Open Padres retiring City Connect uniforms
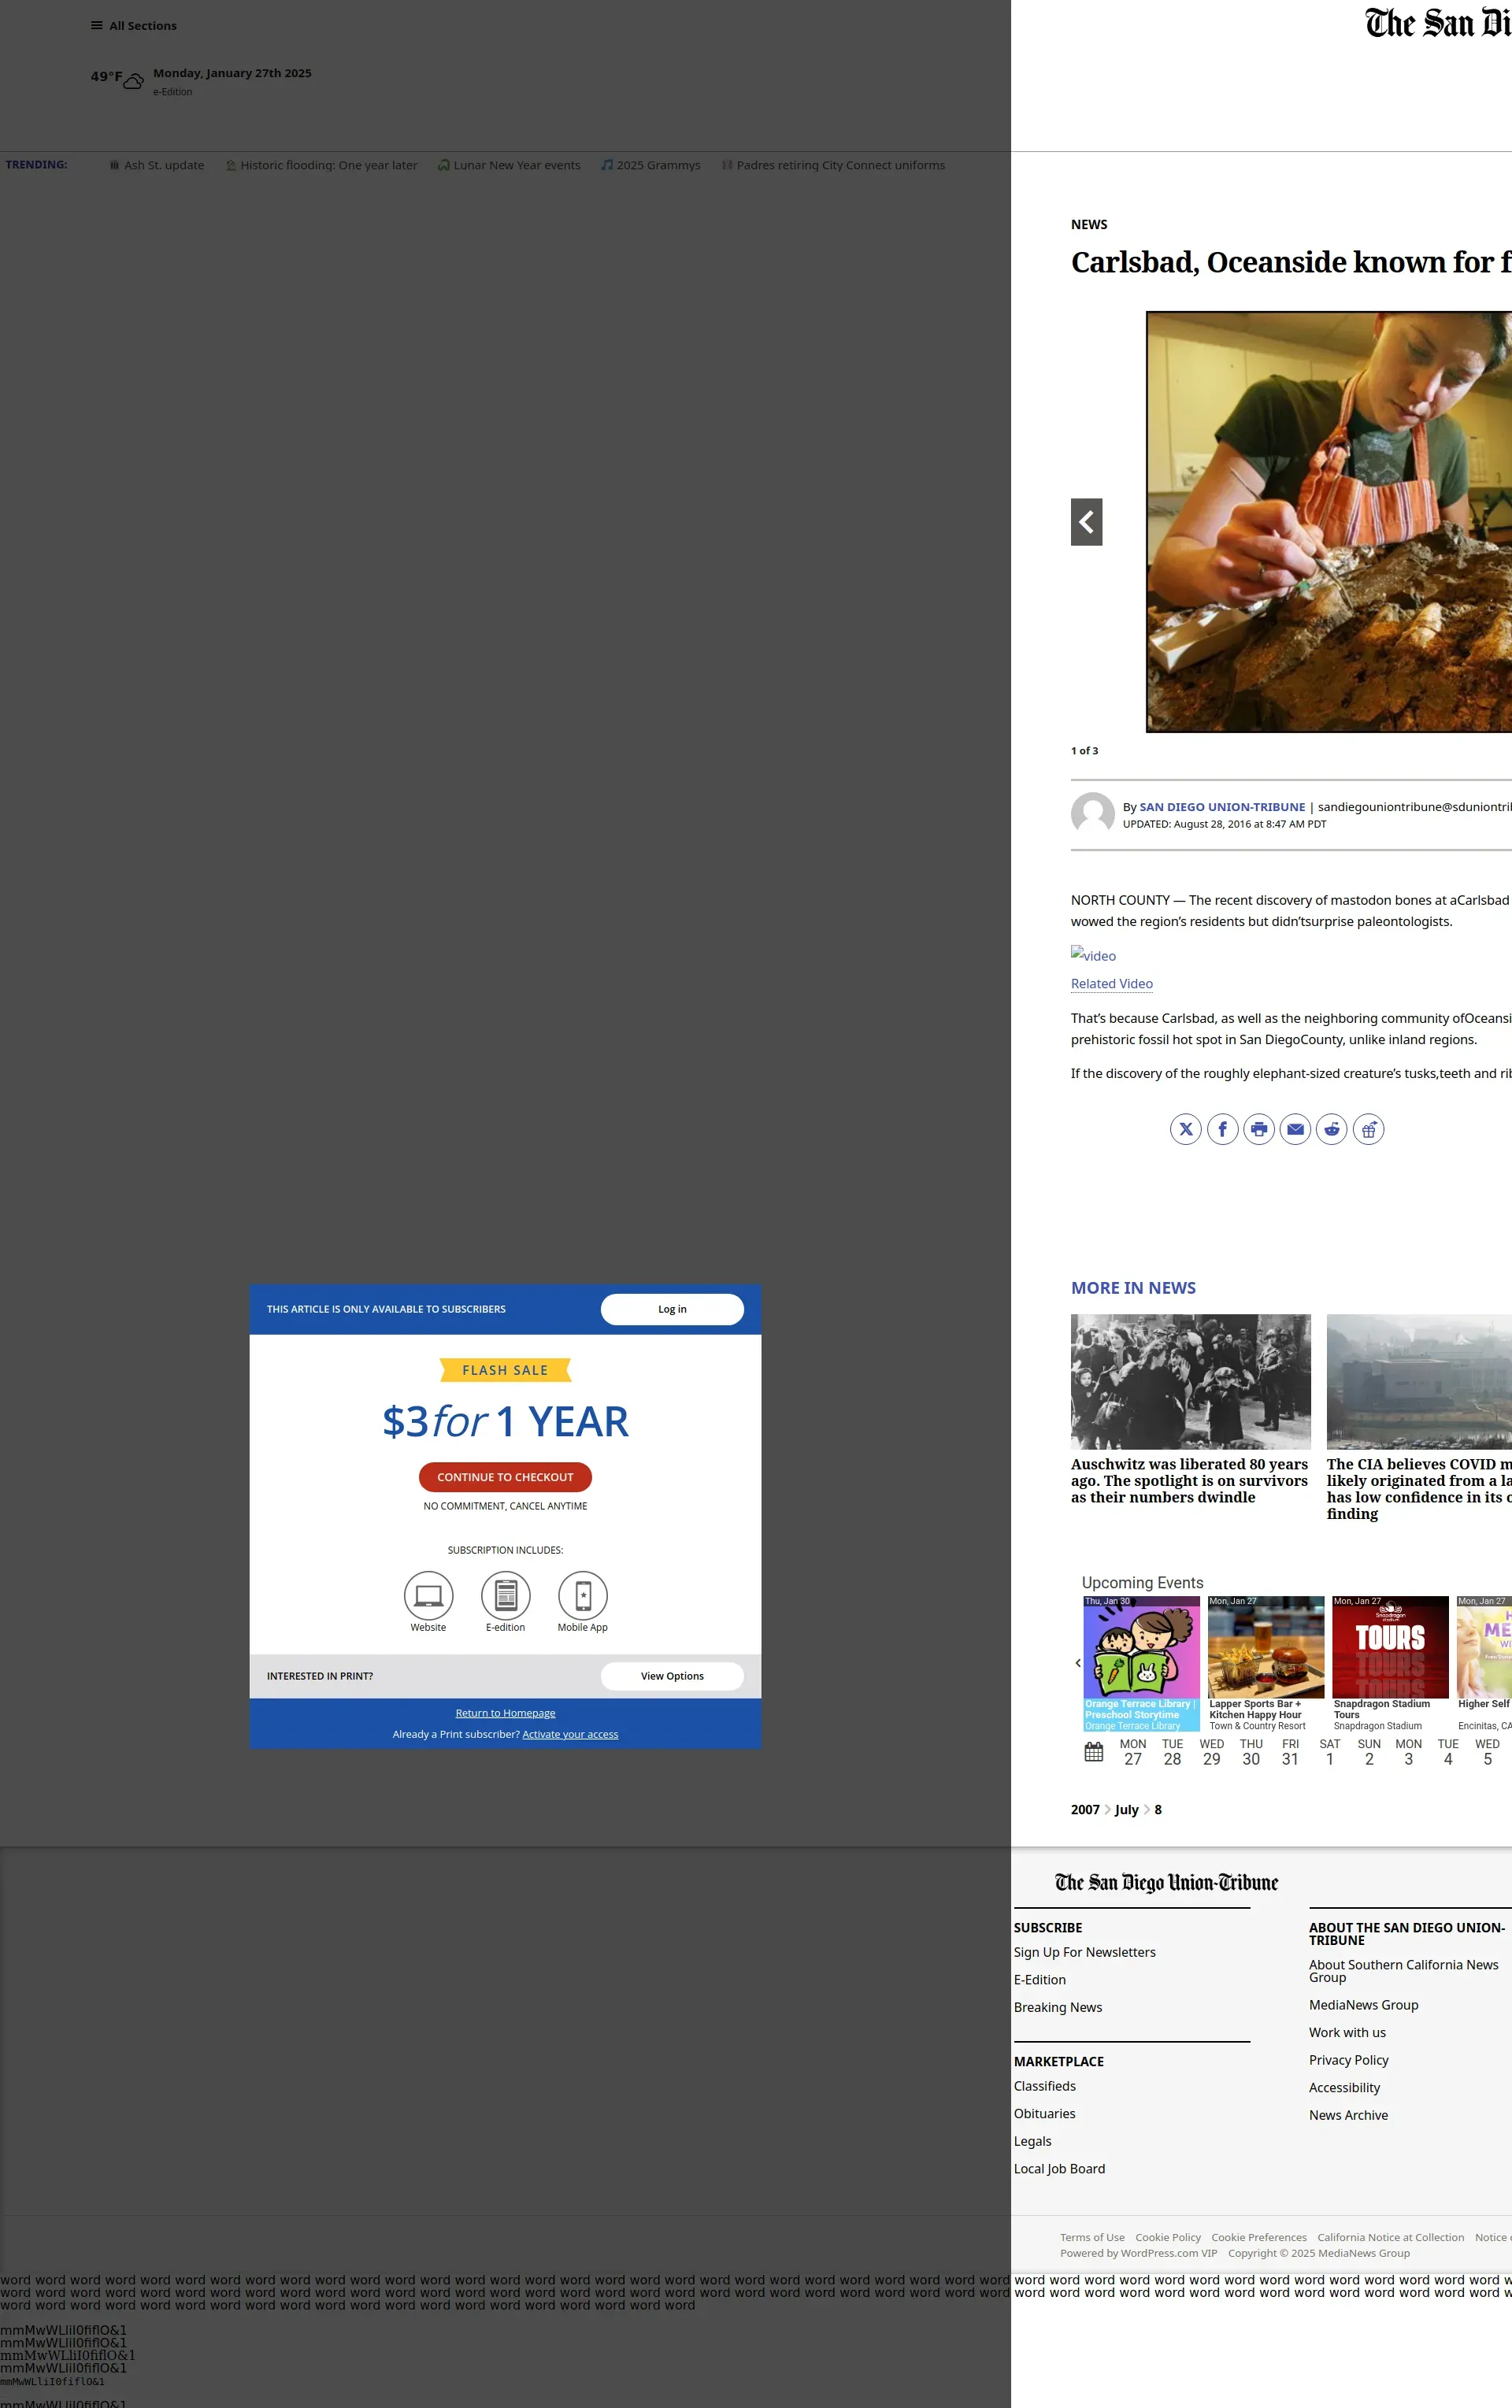Image resolution: width=1512 pixels, height=2408 pixels. (x=833, y=165)
